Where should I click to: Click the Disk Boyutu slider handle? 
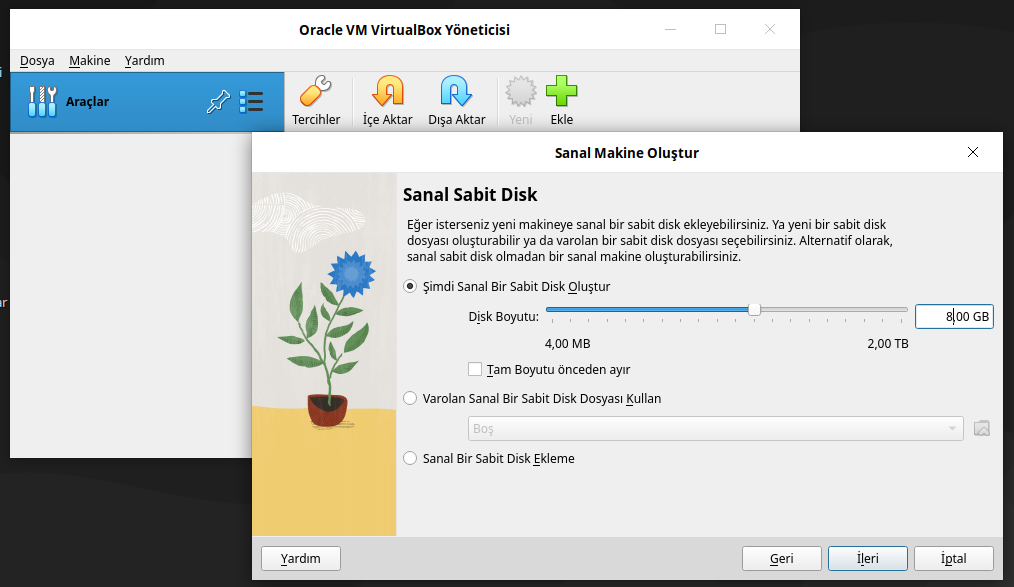tap(754, 310)
